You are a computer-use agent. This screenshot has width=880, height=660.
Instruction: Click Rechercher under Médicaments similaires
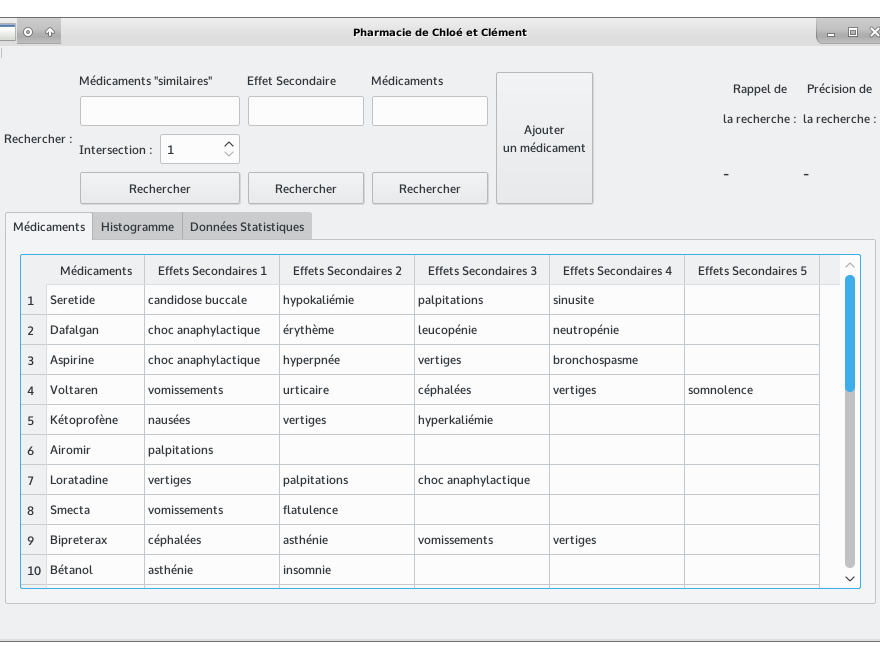(x=159, y=188)
